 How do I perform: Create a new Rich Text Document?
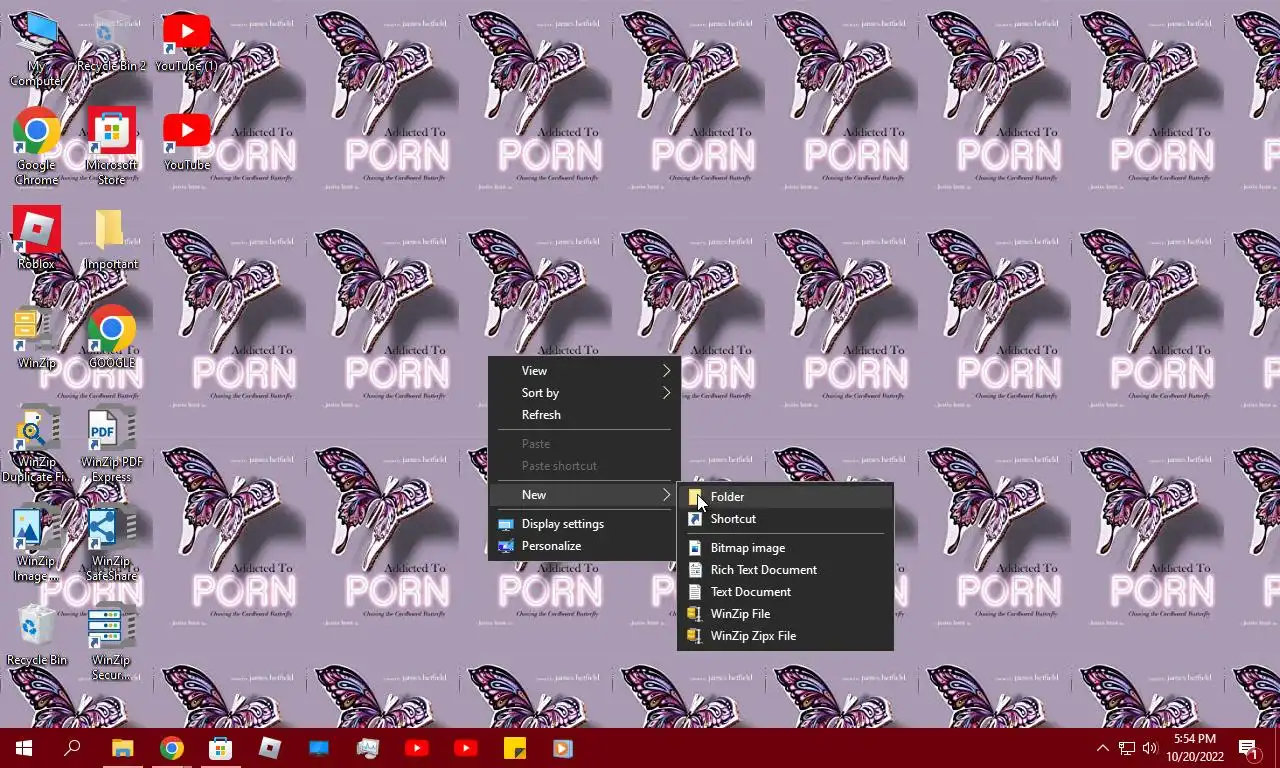tap(785, 570)
